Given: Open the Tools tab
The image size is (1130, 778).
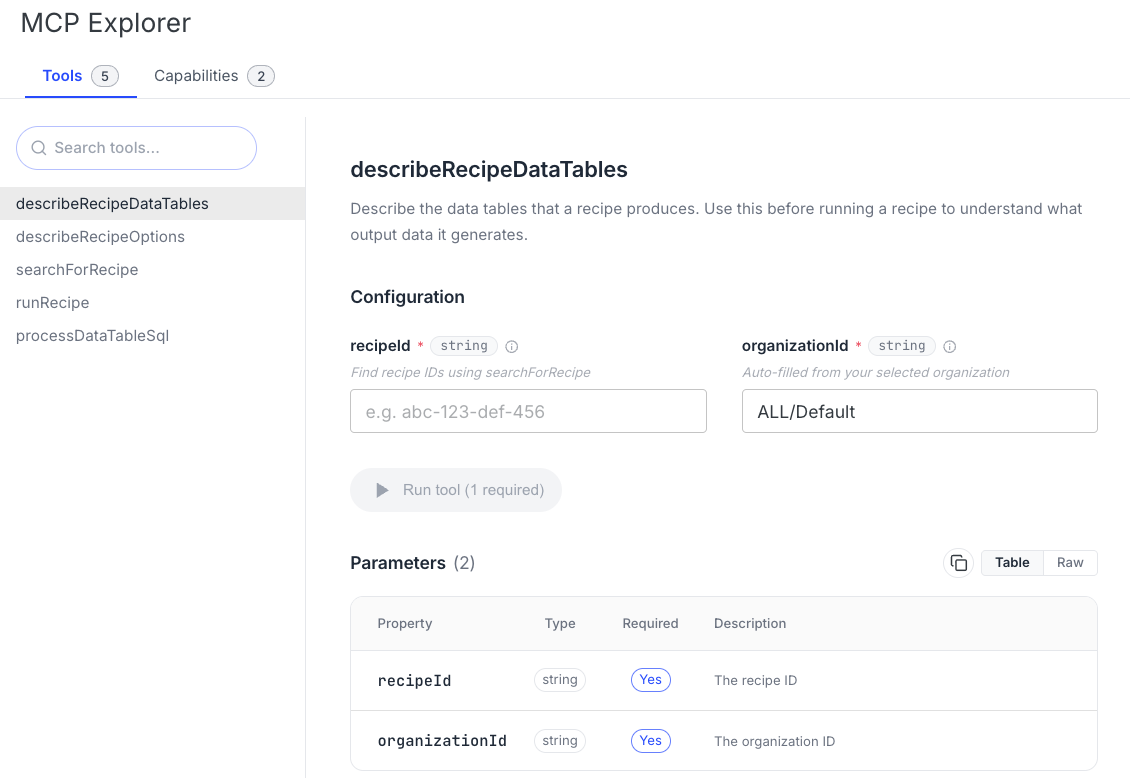Looking at the screenshot, I should coord(81,76).
